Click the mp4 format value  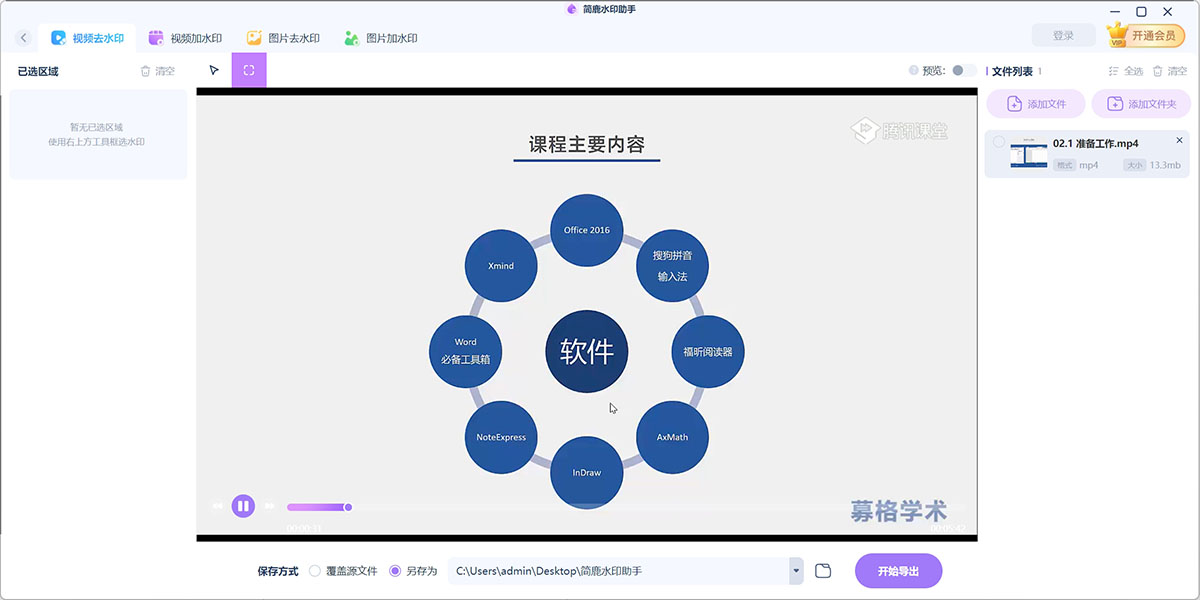coord(1089,165)
